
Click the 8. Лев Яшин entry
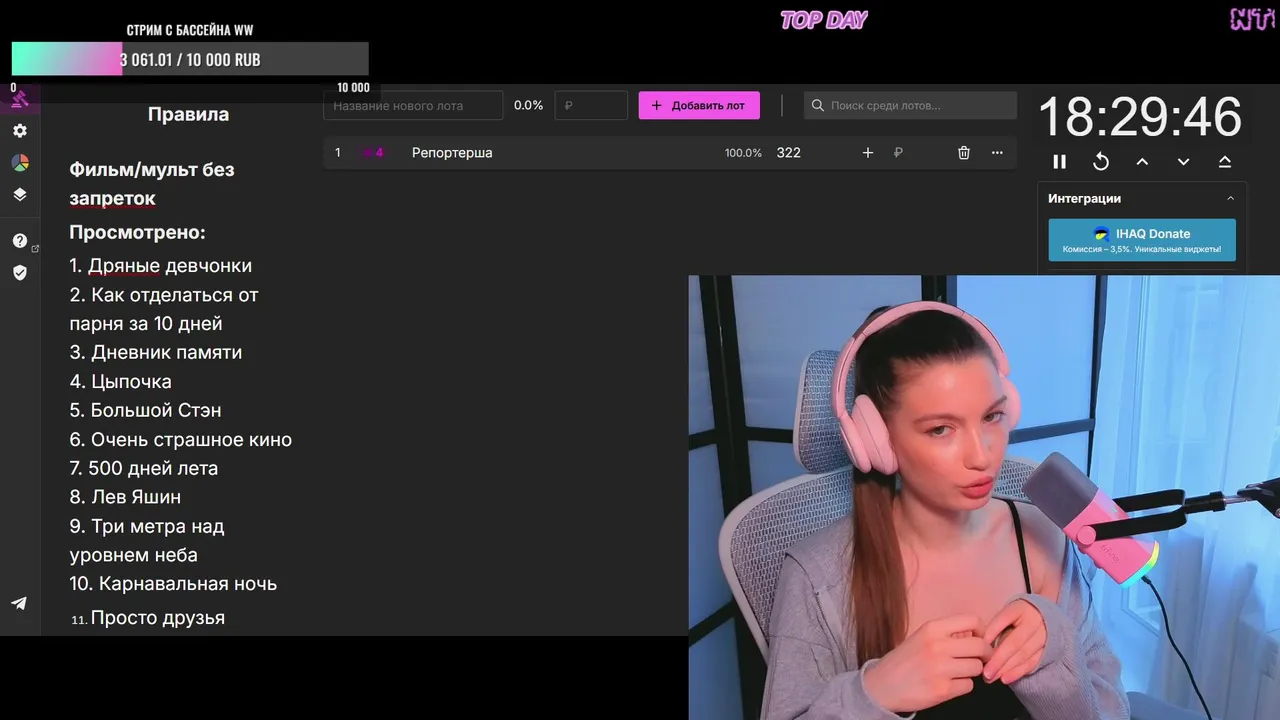pos(125,497)
